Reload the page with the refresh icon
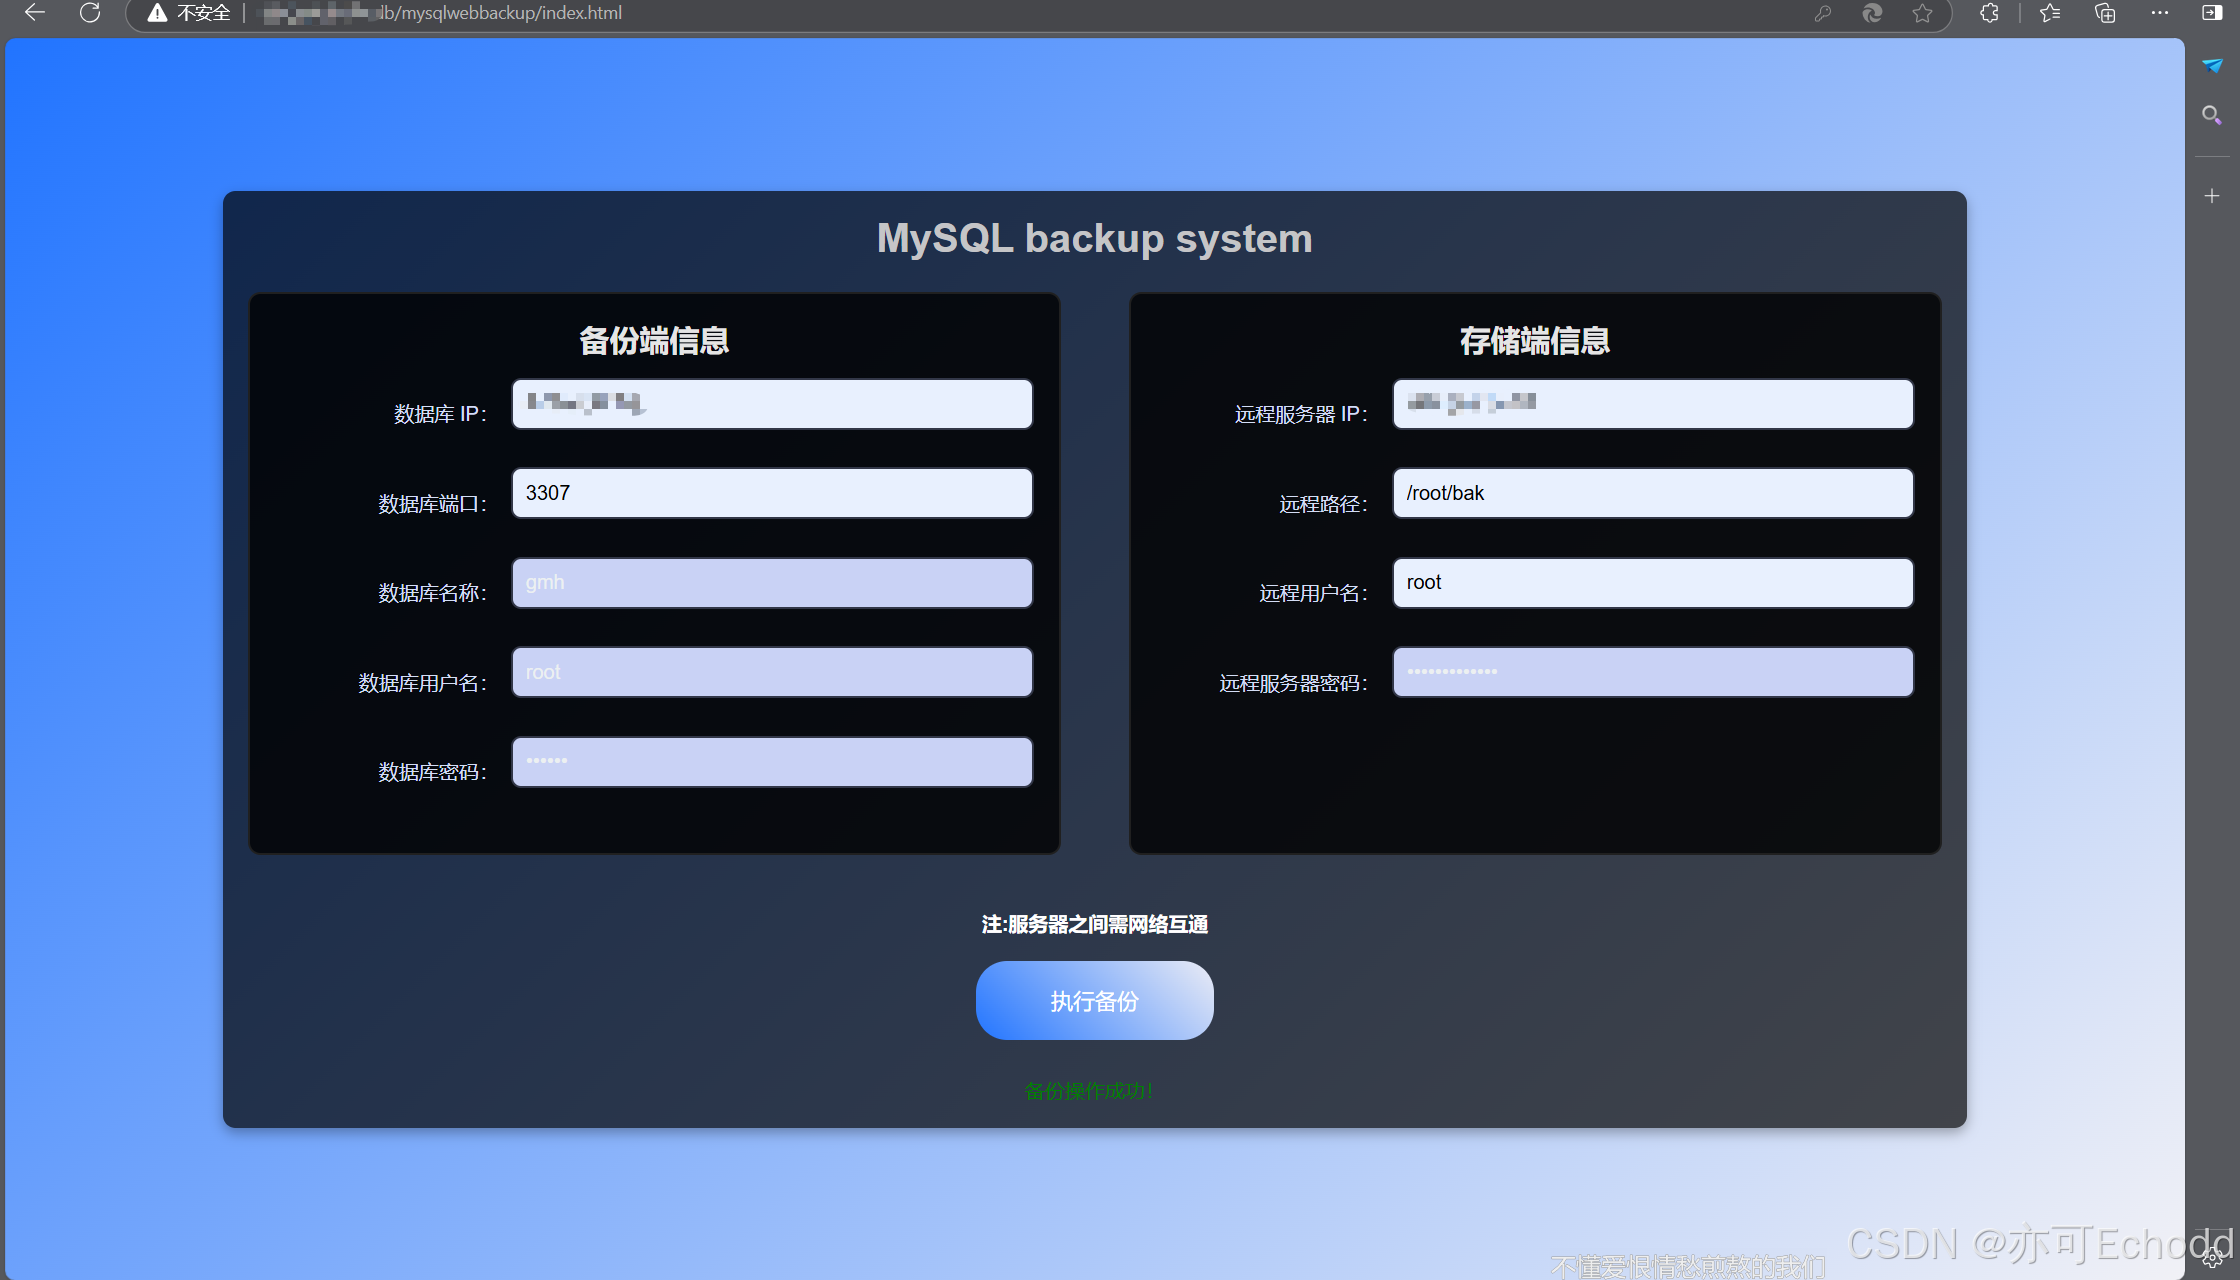The height and width of the screenshot is (1280, 2240). pyautogui.click(x=90, y=13)
